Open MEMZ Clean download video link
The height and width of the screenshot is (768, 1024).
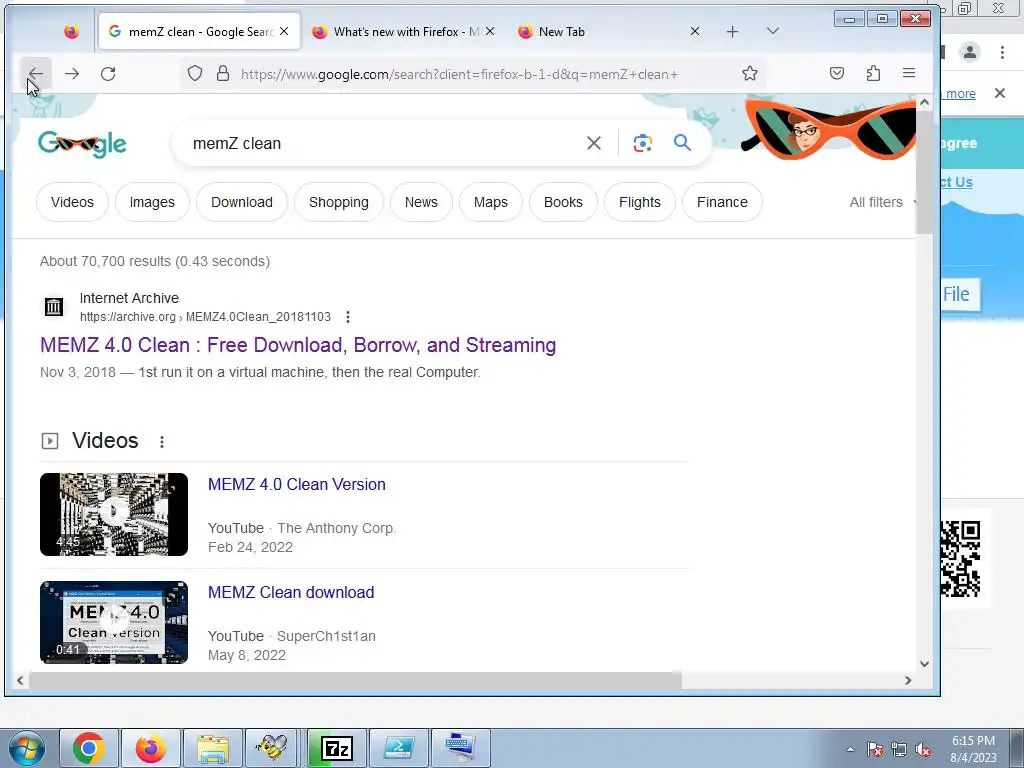tap(291, 592)
